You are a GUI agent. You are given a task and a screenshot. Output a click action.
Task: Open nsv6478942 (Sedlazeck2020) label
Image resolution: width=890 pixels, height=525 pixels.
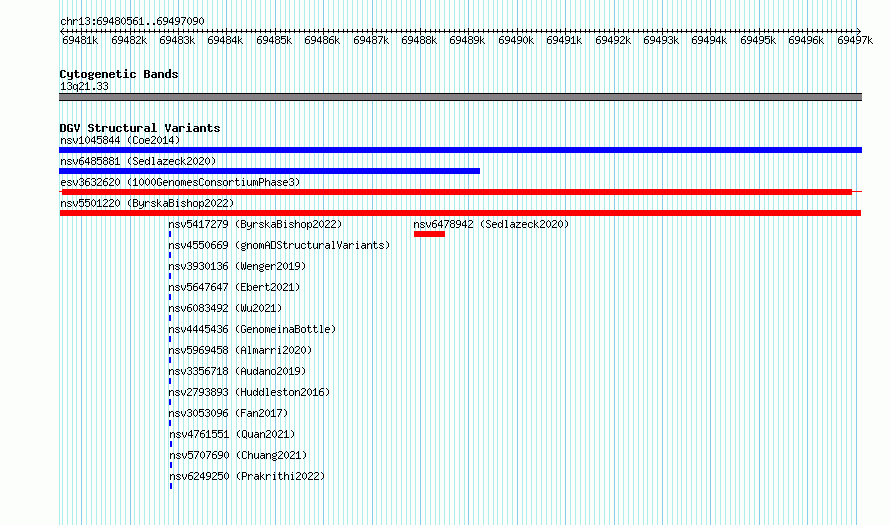pos(491,224)
